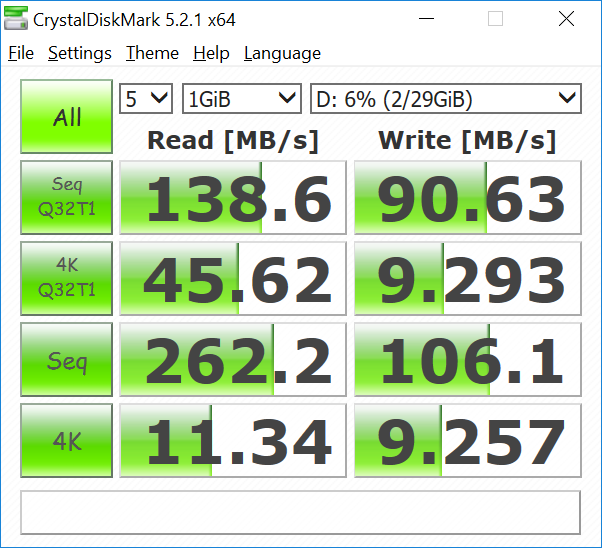602x548 pixels.
Task: Open the Theme menu
Action: (x=152, y=53)
